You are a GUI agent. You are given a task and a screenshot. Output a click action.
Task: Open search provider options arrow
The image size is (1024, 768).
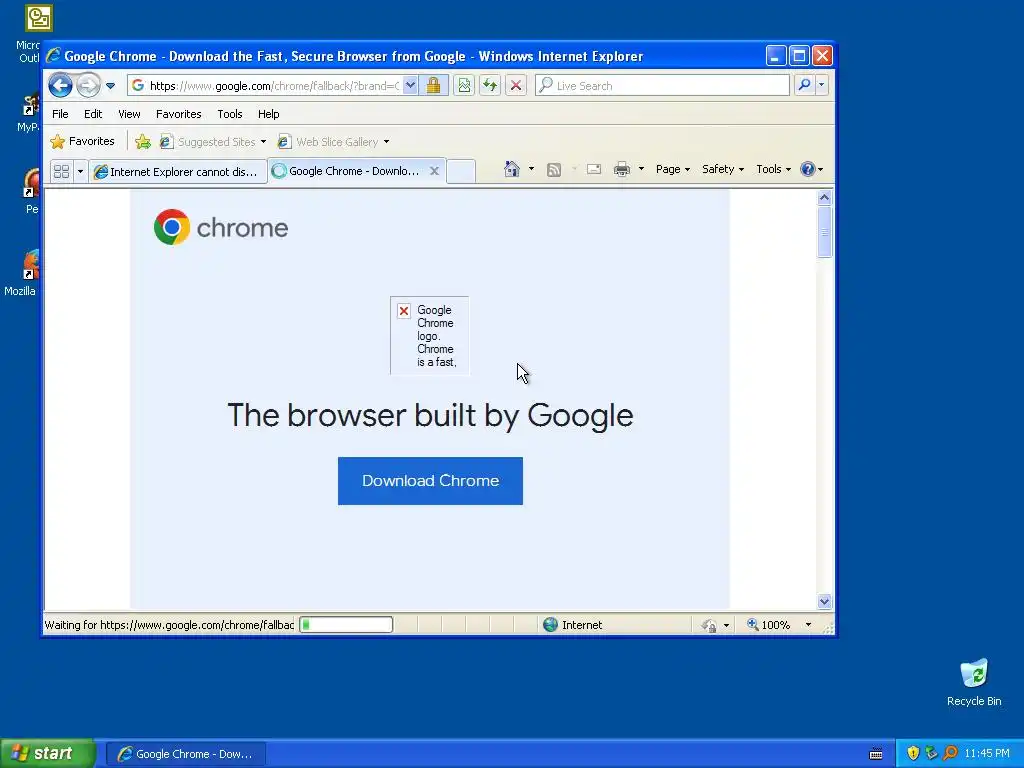pyautogui.click(x=822, y=85)
